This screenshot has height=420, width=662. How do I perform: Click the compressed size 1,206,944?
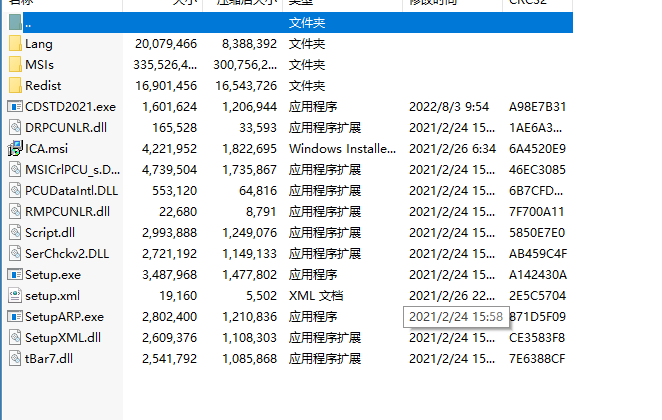(x=250, y=107)
